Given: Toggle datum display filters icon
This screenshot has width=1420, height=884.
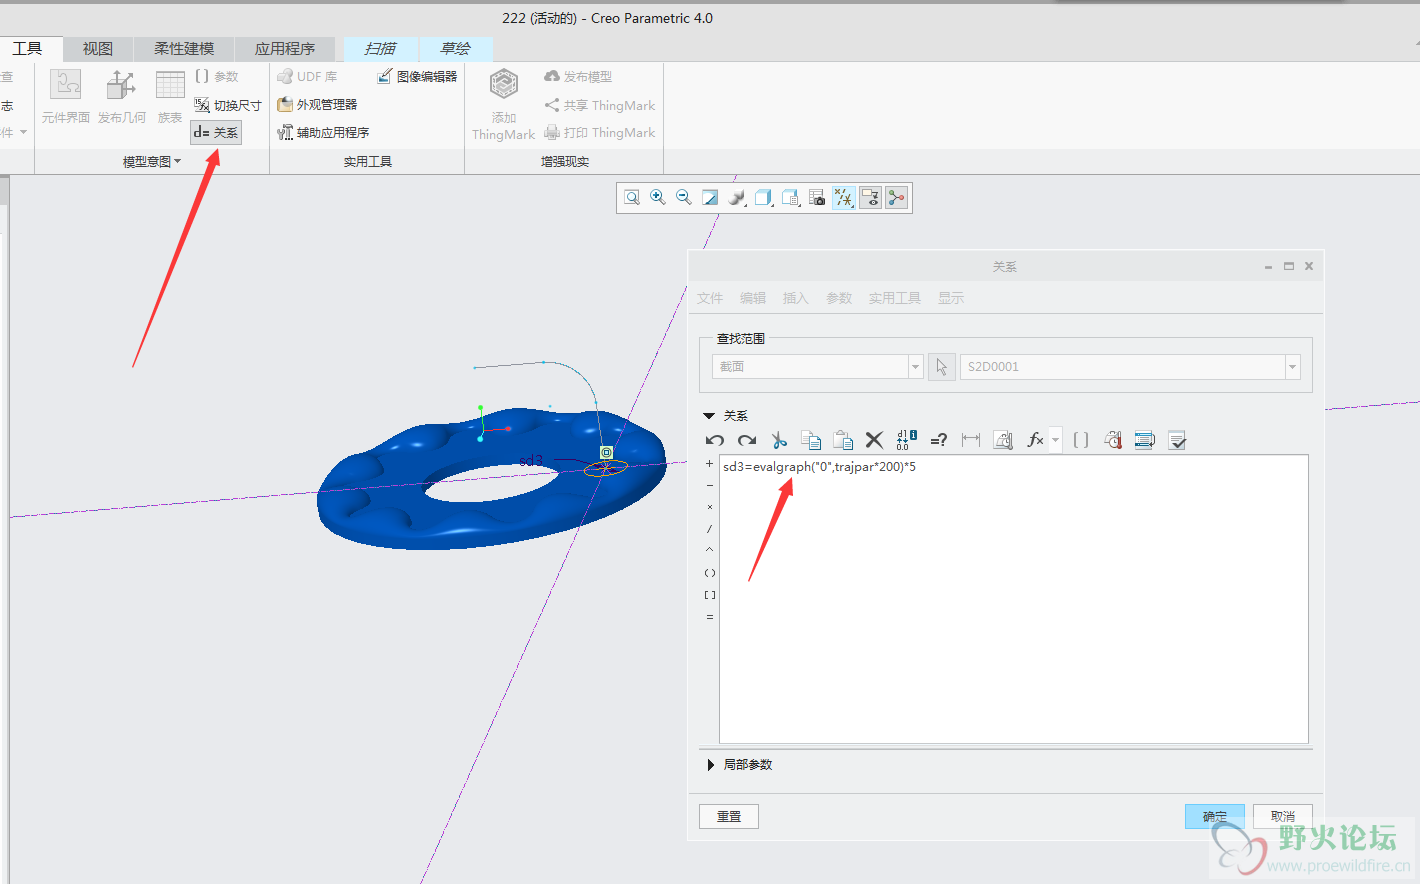Looking at the screenshot, I should [x=844, y=198].
